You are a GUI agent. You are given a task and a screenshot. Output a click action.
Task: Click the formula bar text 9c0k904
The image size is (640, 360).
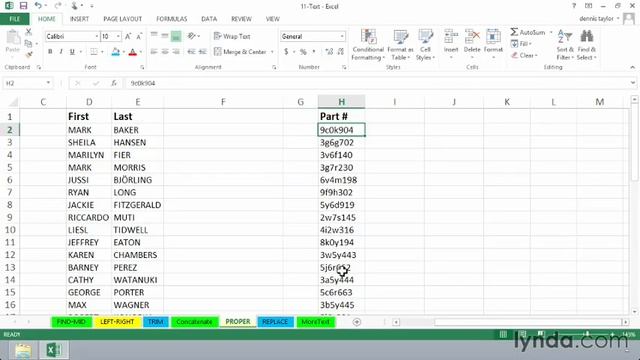pyautogui.click(x=143, y=83)
